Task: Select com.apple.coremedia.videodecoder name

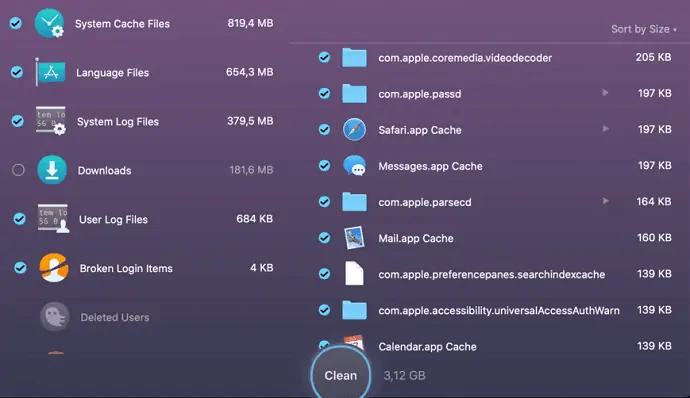Action: pyautogui.click(x=465, y=58)
